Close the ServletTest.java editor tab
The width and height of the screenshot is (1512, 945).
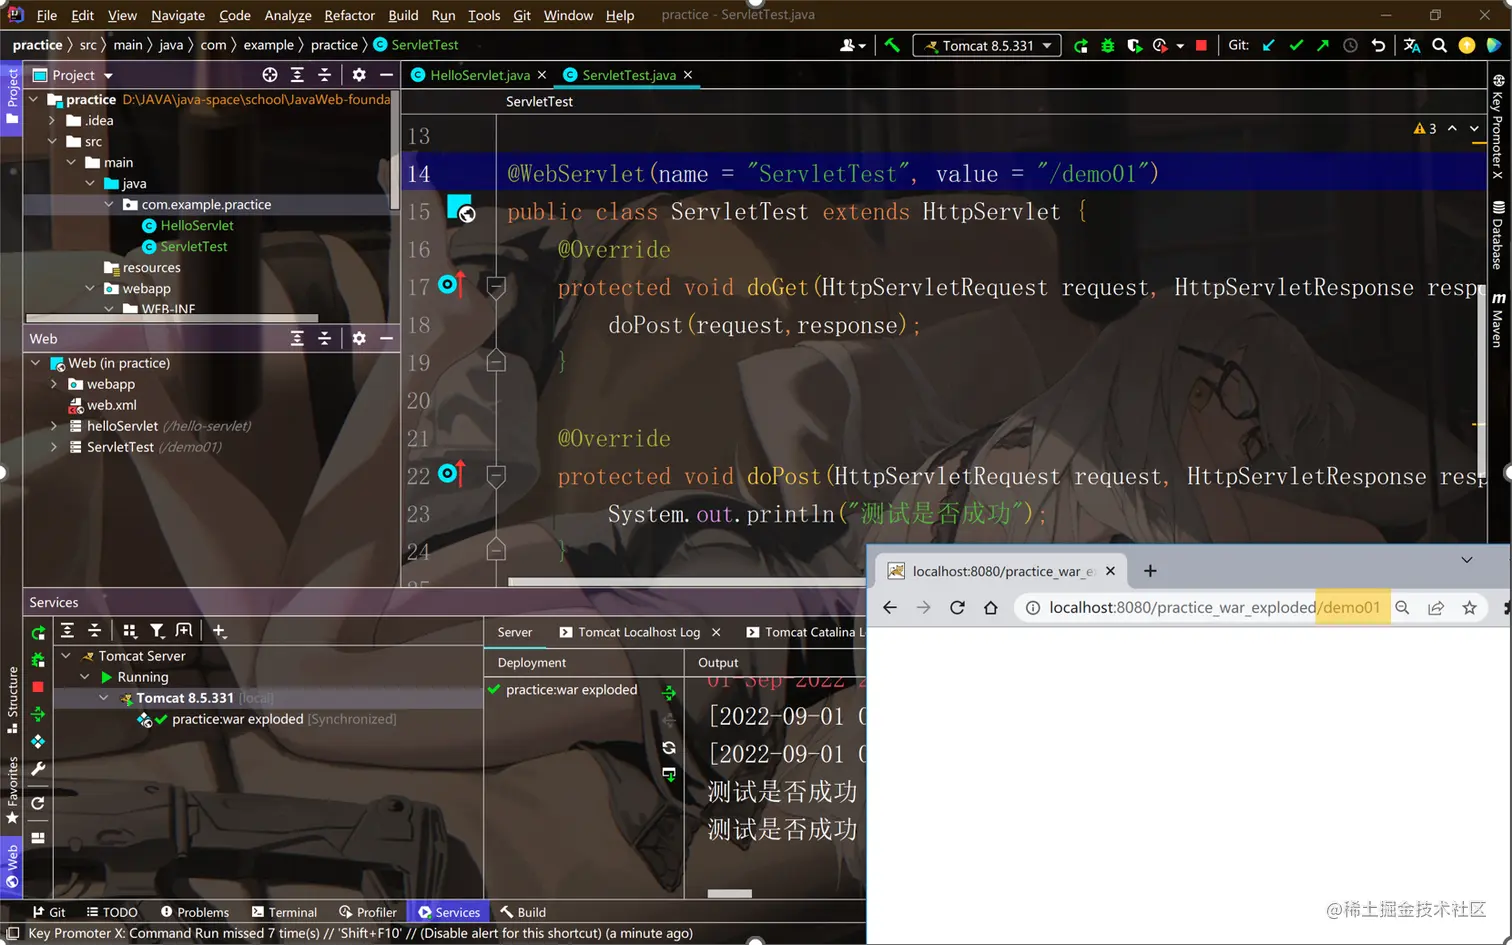pos(688,75)
